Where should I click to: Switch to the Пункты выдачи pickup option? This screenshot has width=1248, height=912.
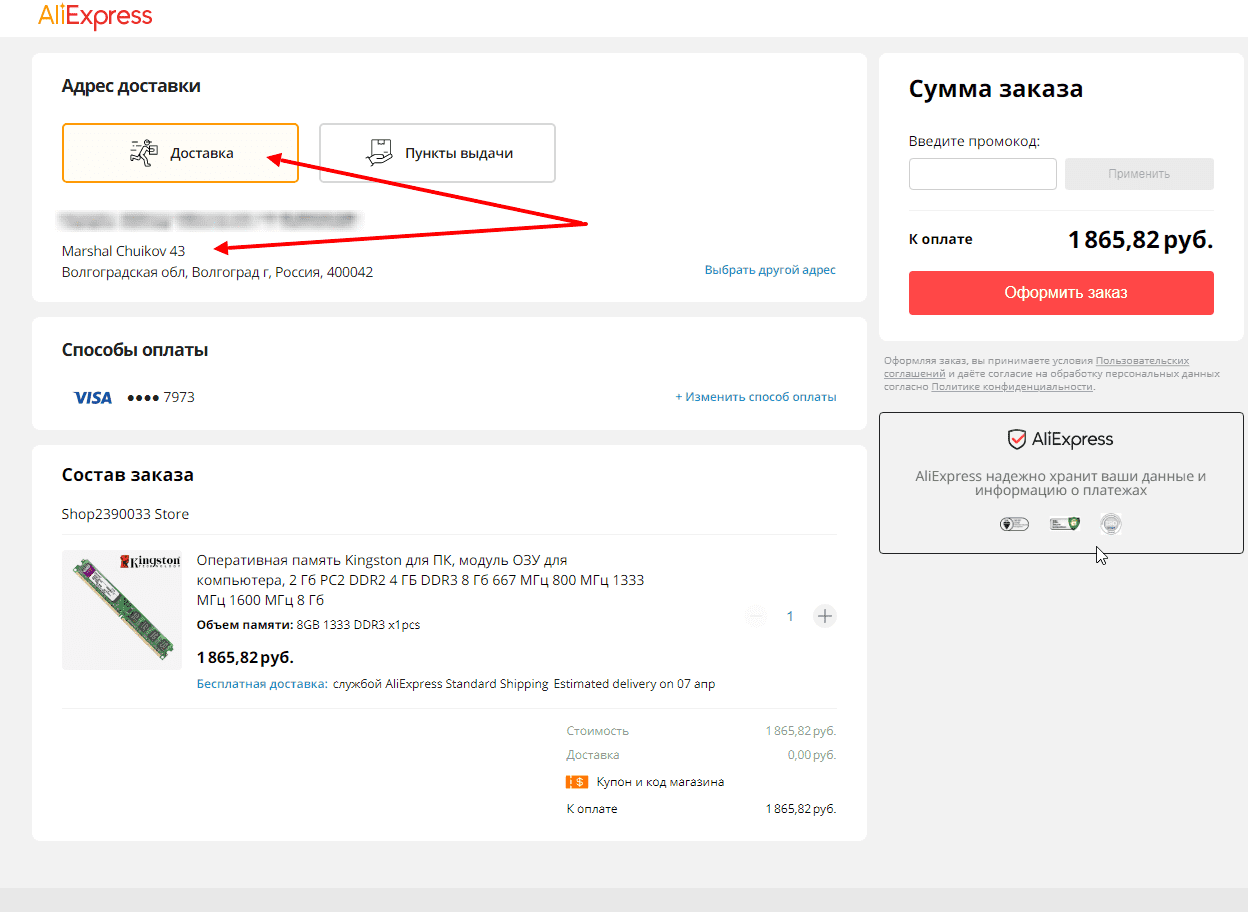[x=437, y=153]
